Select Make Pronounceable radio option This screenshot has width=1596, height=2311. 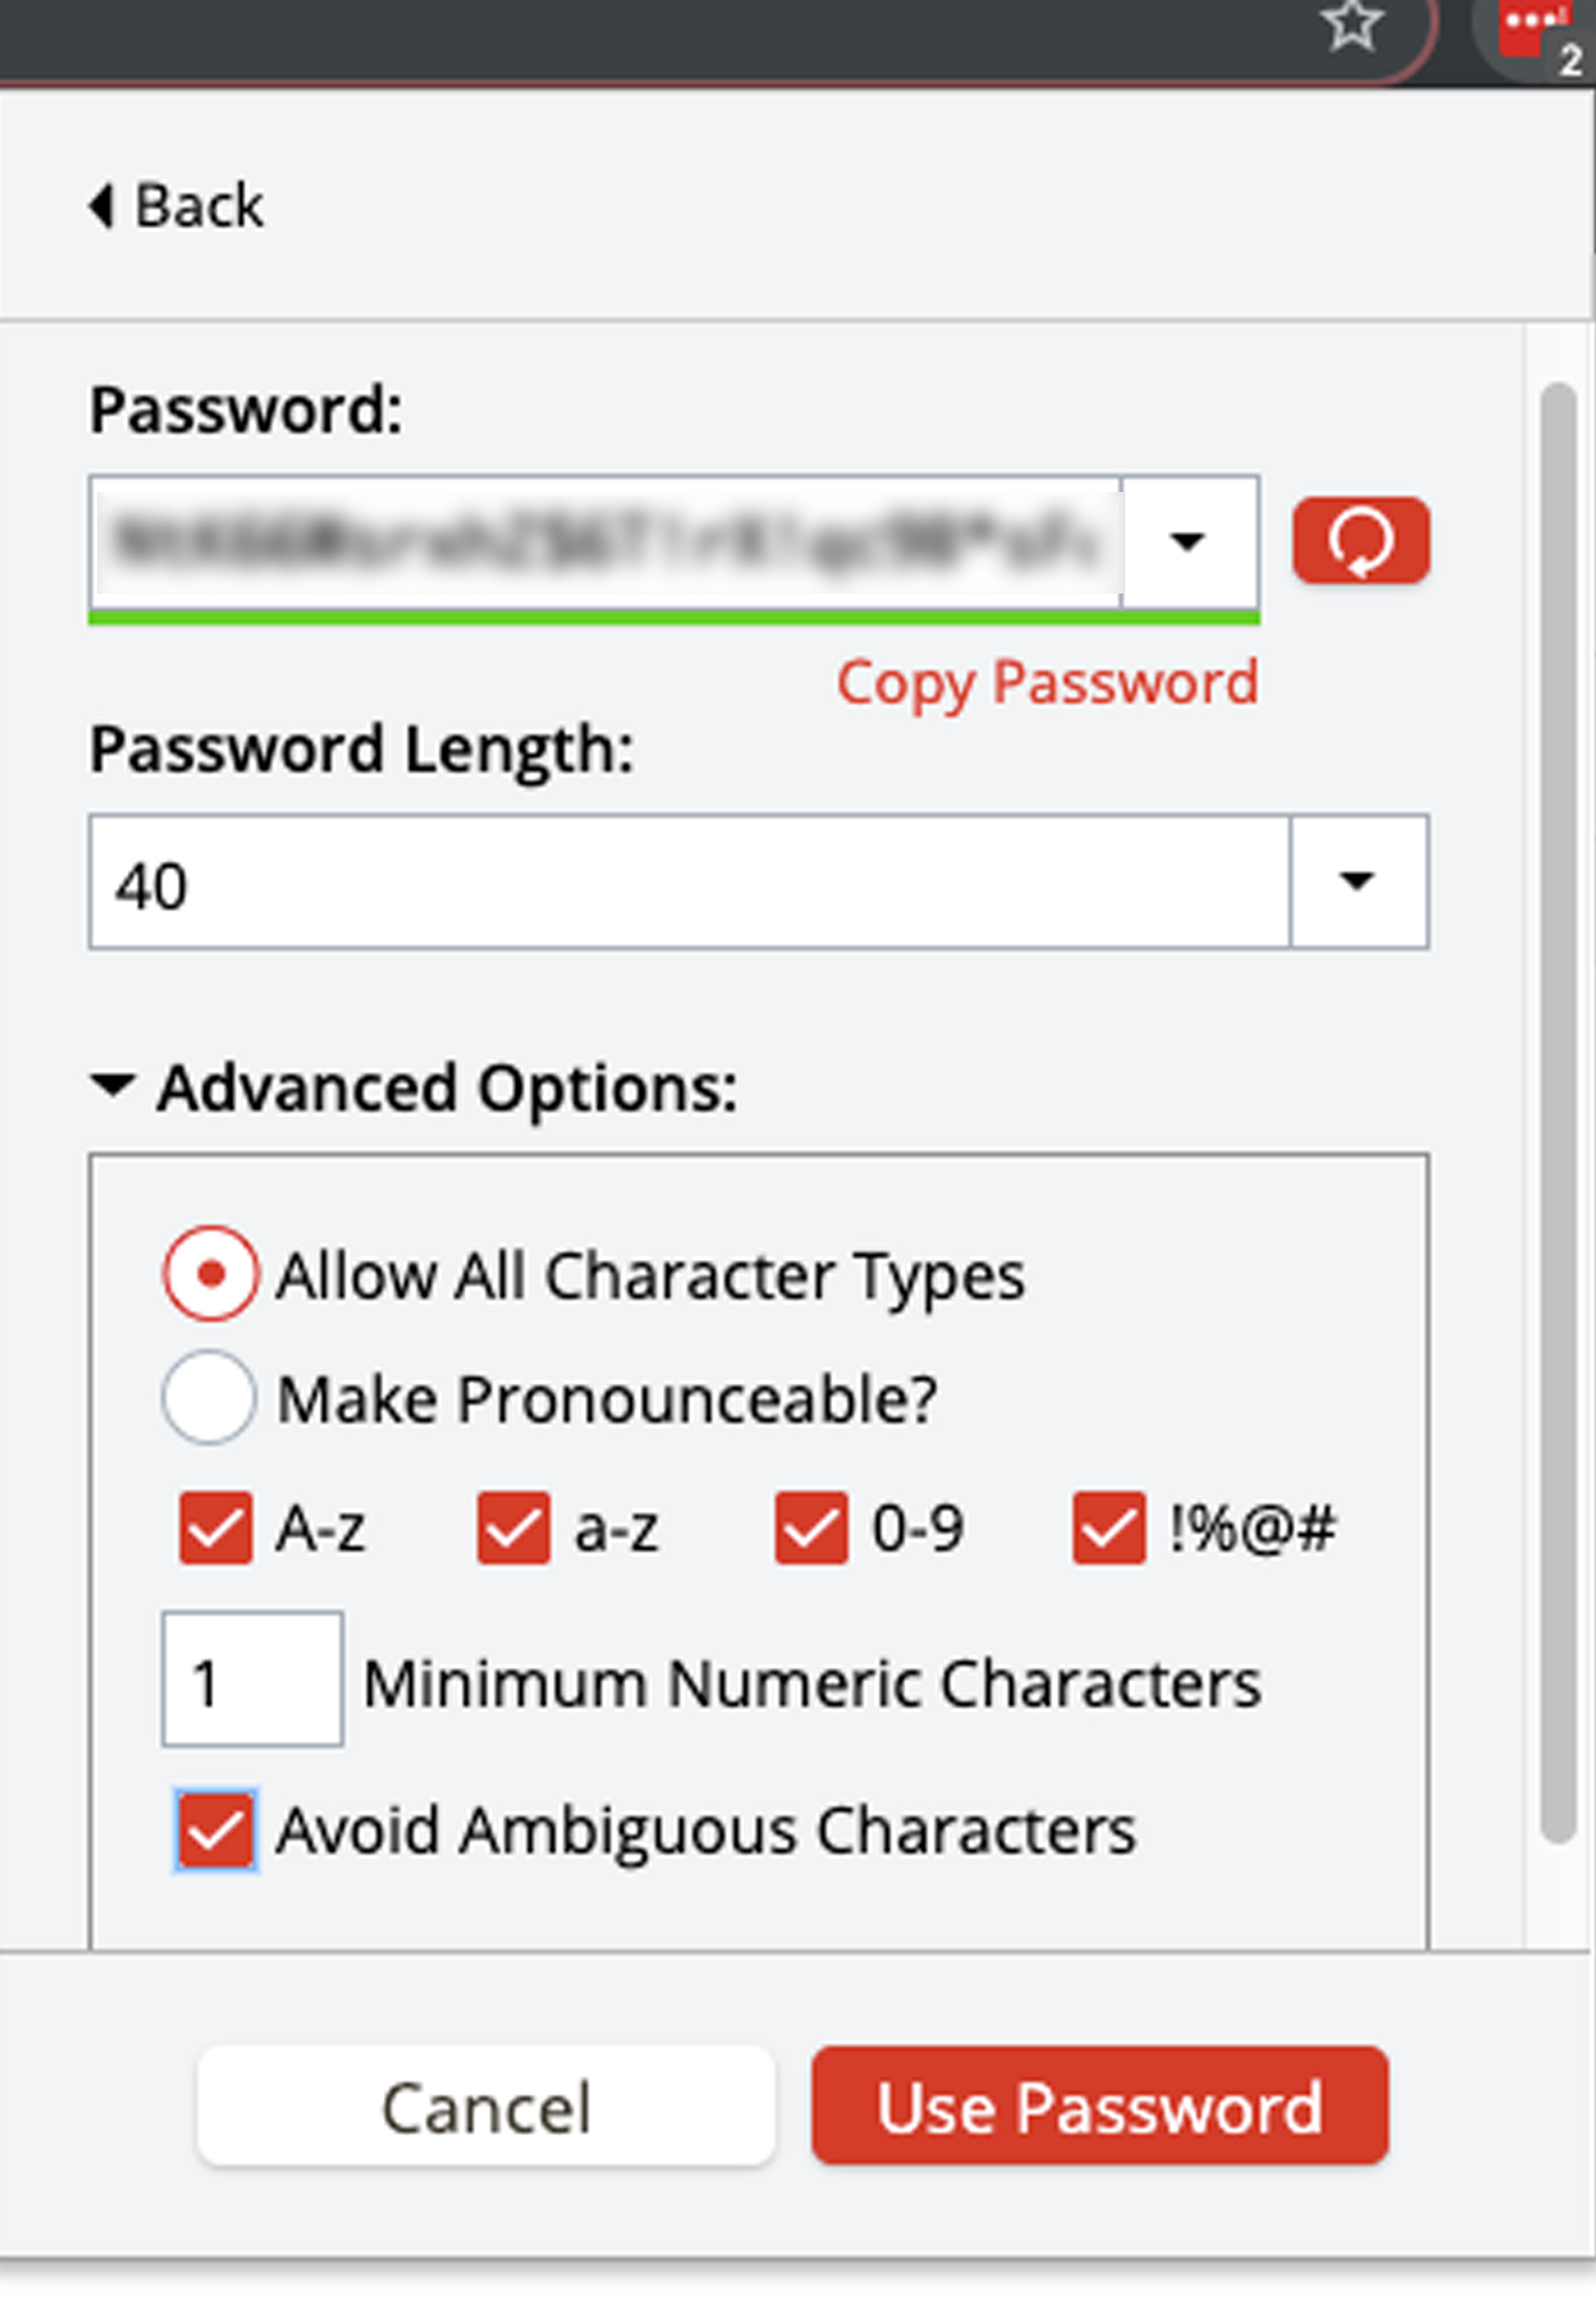208,1397
